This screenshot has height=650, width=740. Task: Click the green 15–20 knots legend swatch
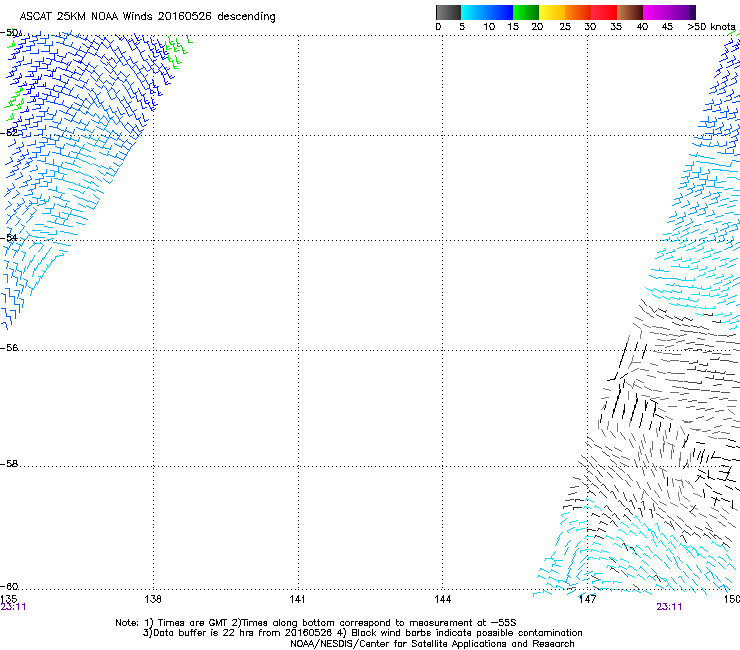click(x=526, y=12)
